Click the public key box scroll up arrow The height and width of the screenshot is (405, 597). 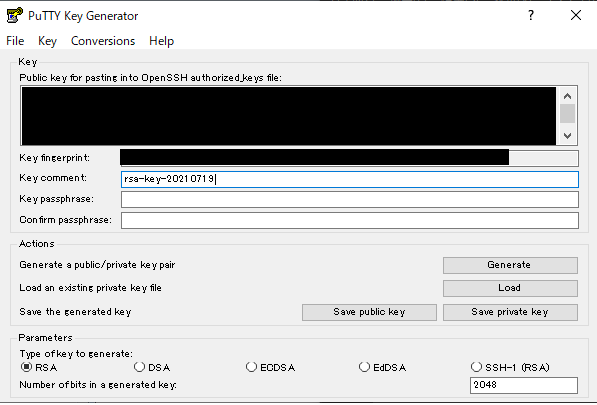[567, 96]
